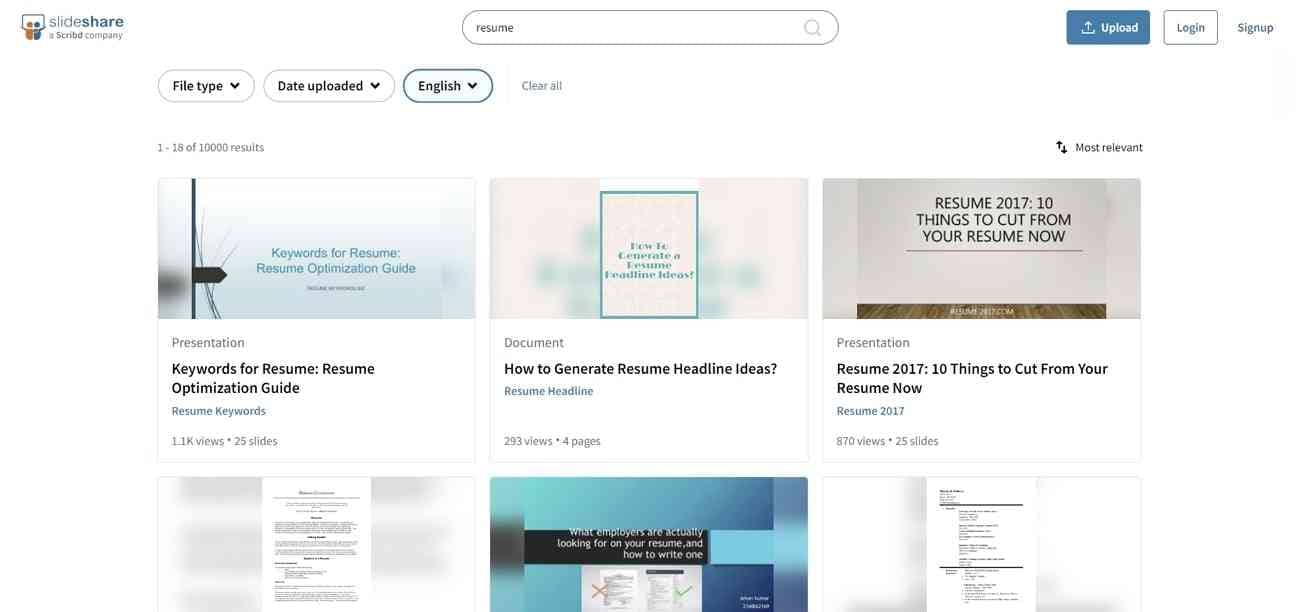Open the English language dropdown
Screen dimensions: 1300x612
[448, 86]
